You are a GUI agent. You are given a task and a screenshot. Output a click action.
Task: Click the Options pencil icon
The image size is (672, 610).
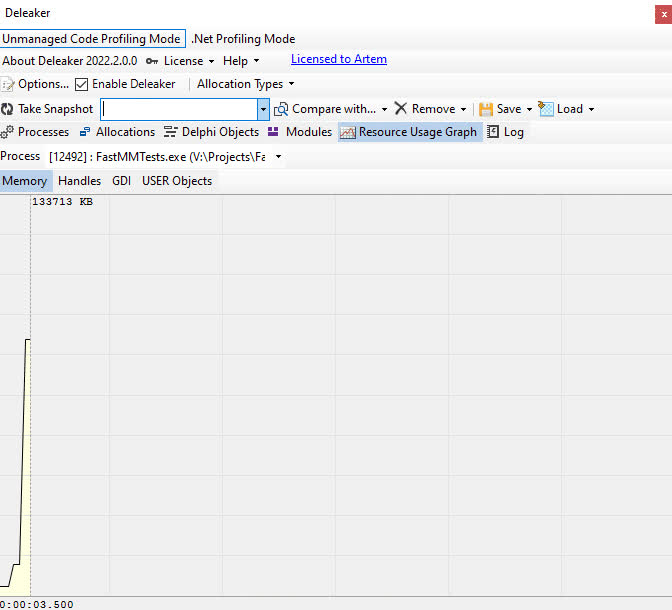click(7, 84)
